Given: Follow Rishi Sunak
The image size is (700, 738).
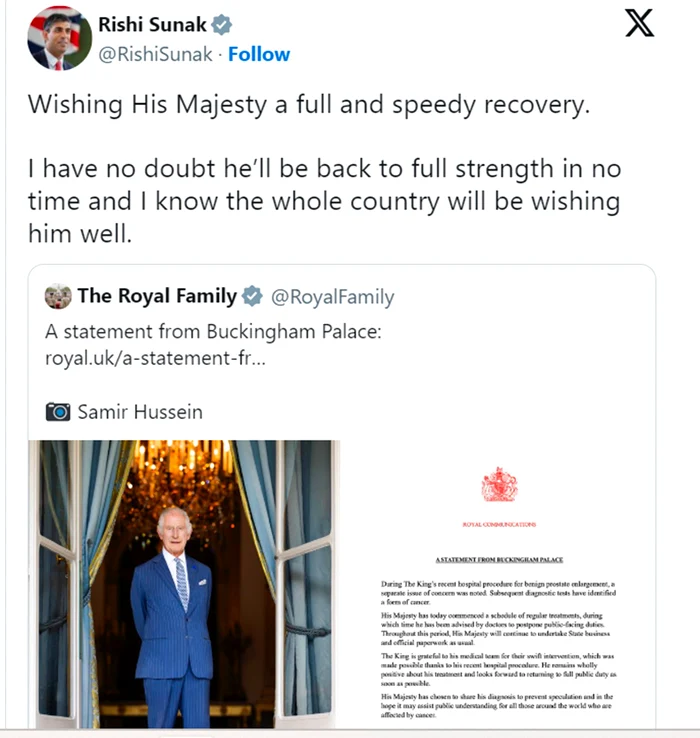Looking at the screenshot, I should [259, 54].
